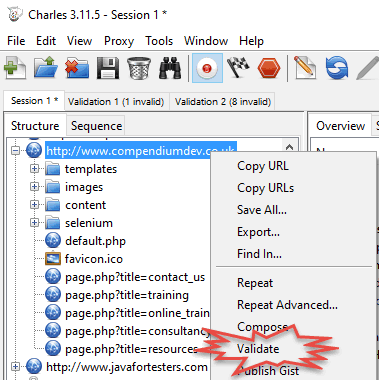The height and width of the screenshot is (380, 379).
Task: Select page.php?title=resources request
Action: 132,349
